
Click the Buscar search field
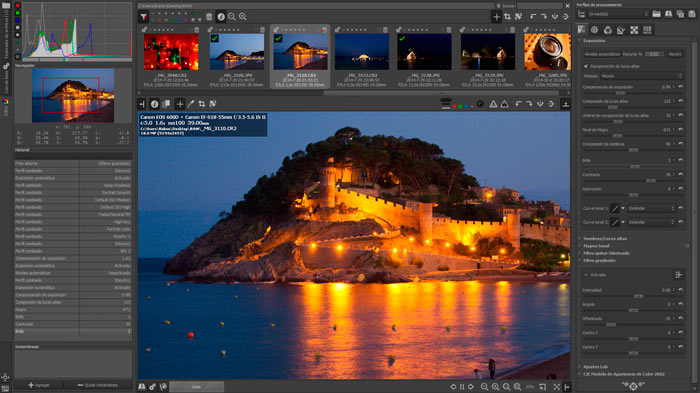pos(540,6)
